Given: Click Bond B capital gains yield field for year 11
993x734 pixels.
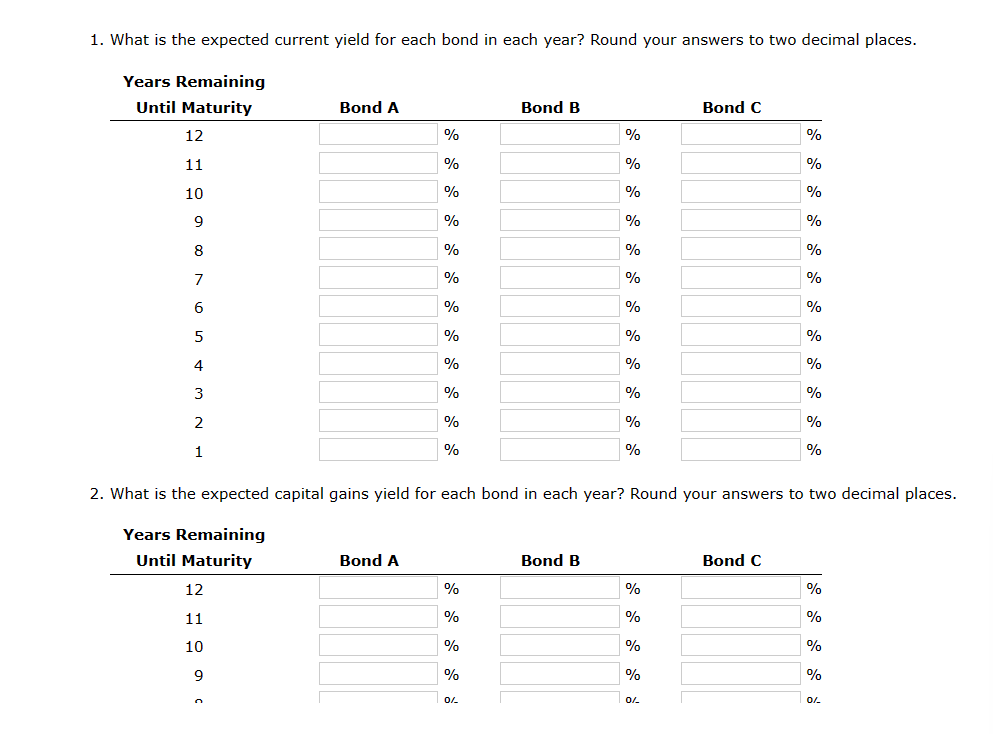Looking at the screenshot, I should (558, 615).
